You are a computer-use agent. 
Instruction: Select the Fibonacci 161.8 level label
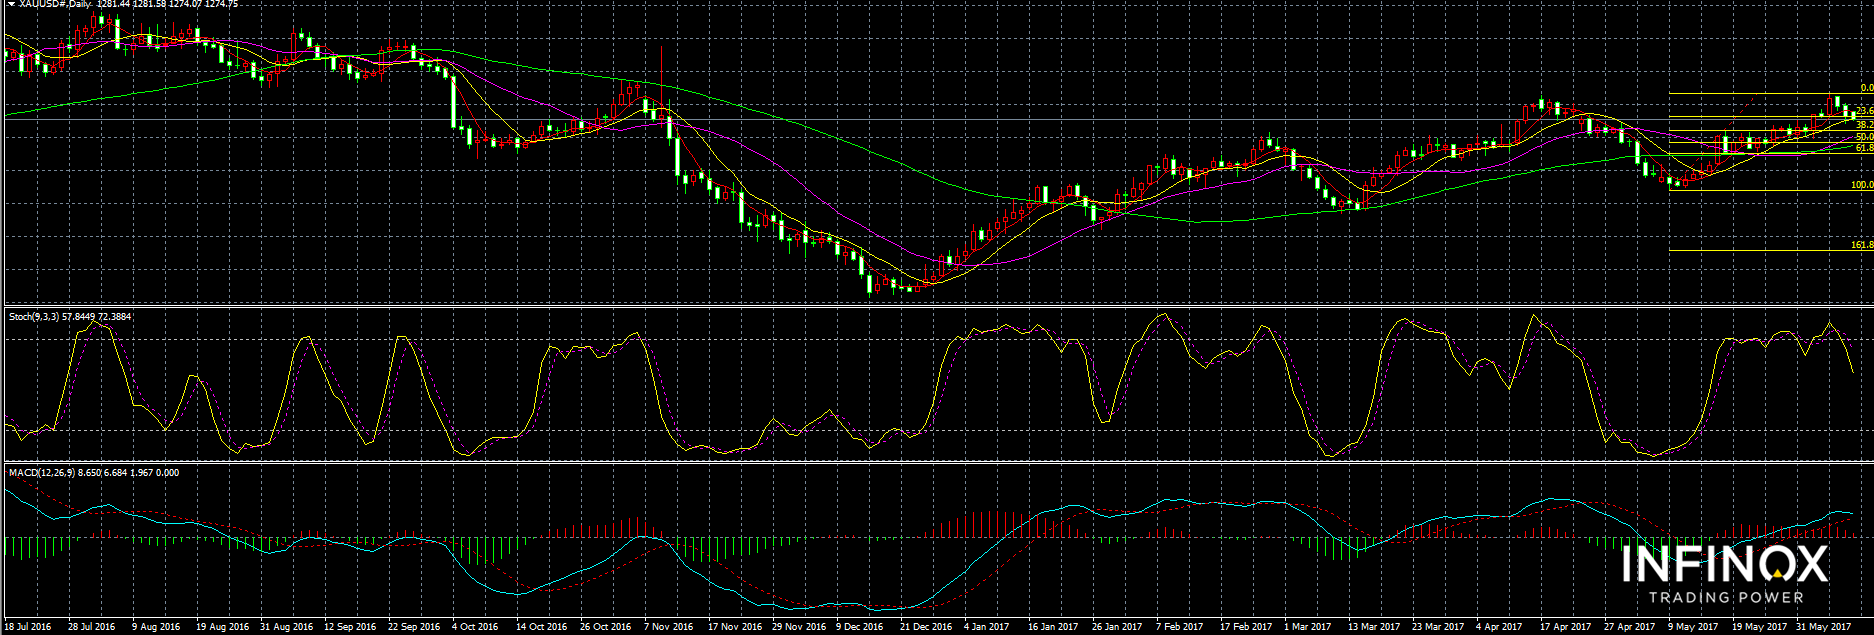coord(1861,246)
